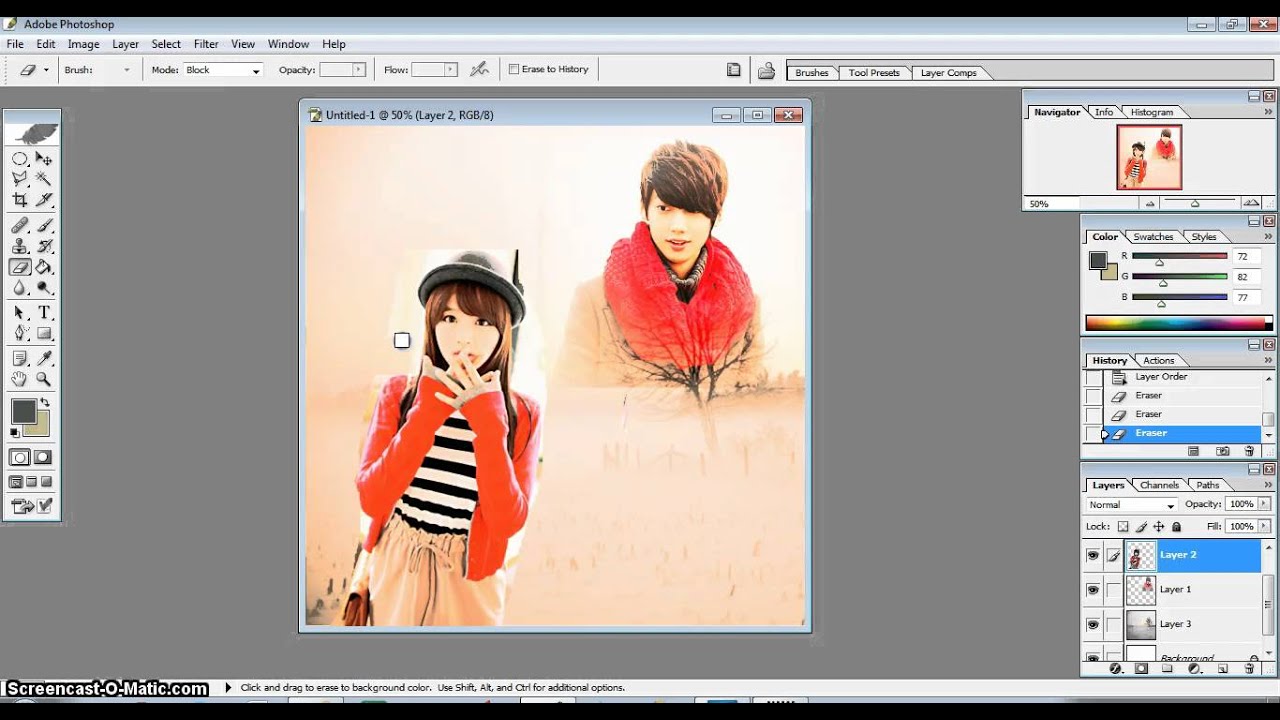Open the Normal blend mode dropdown

(1132, 505)
